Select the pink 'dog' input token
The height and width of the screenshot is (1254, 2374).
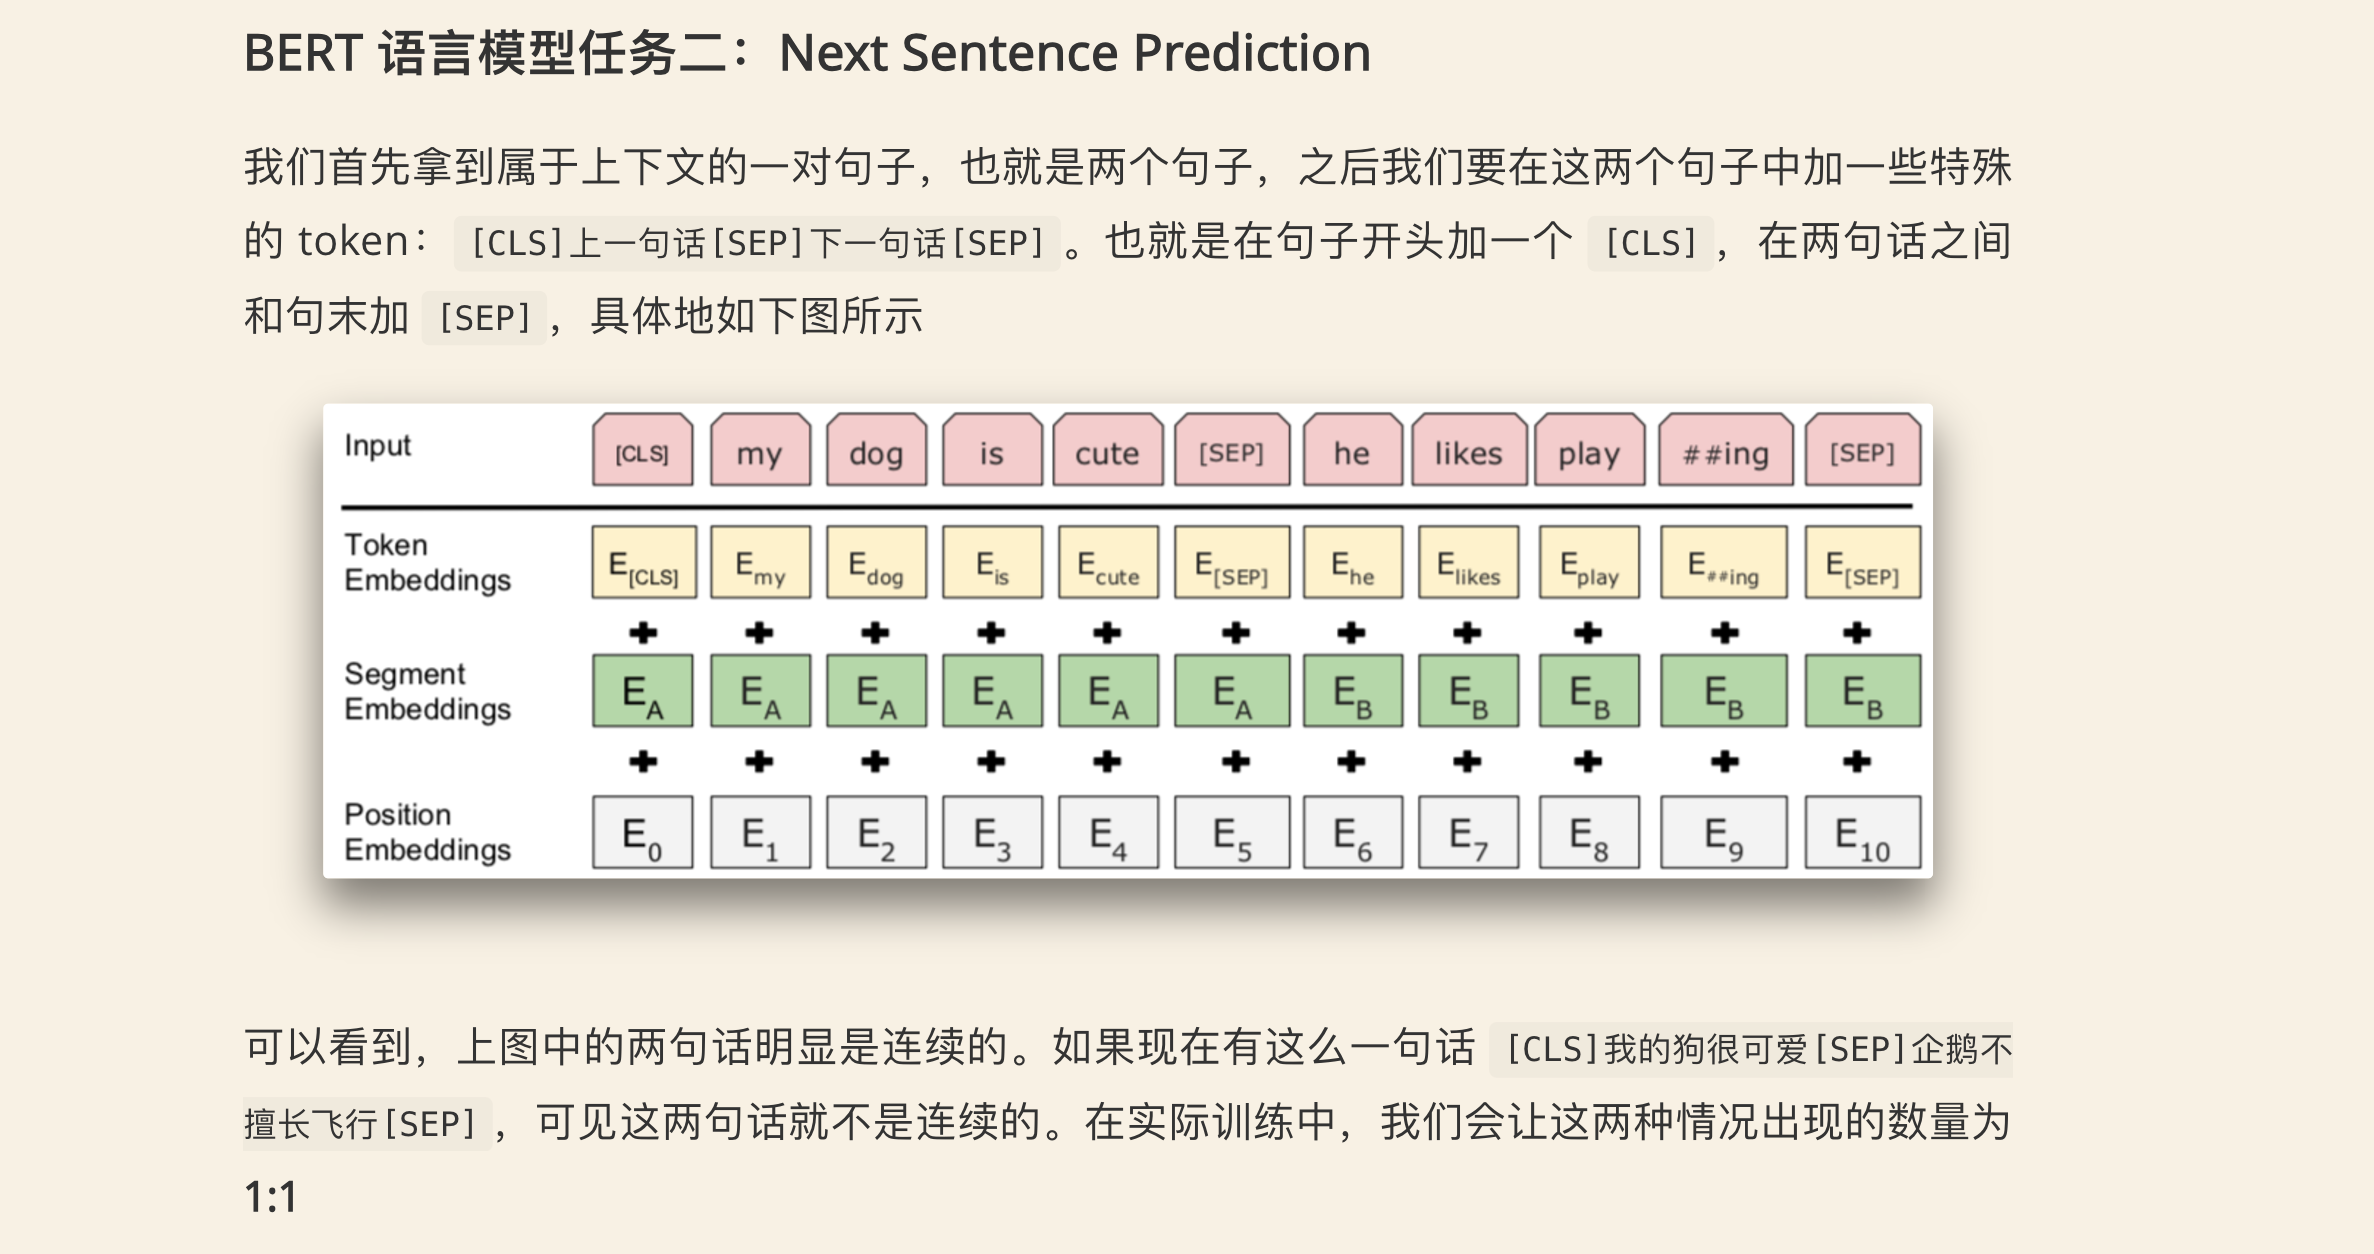pyautogui.click(x=876, y=452)
